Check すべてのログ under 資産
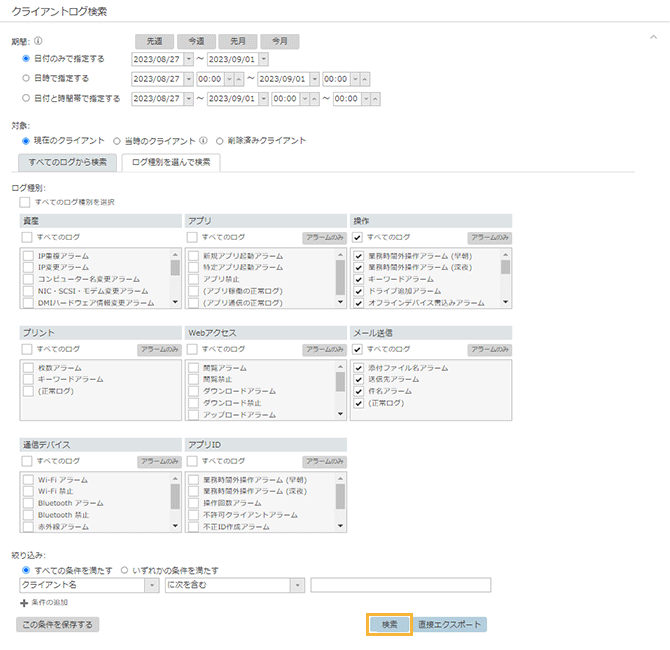Screen dimensions: 670x650 [x=27, y=237]
